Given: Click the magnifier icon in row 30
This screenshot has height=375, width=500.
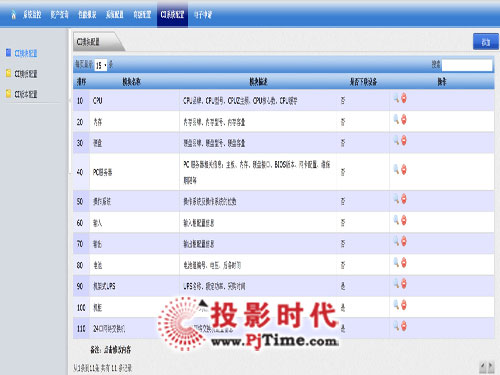Looking at the screenshot, I should pyautogui.click(x=396, y=140).
